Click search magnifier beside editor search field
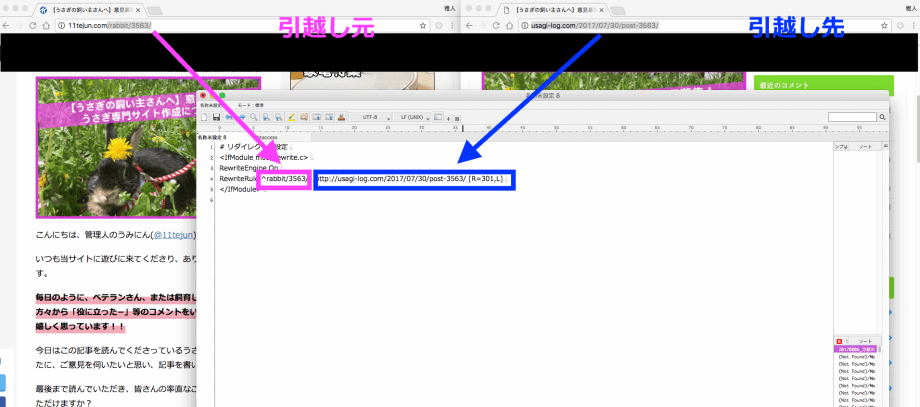 (884, 117)
